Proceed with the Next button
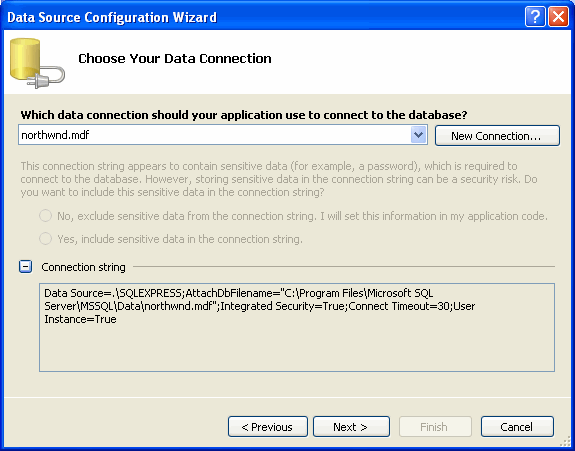The height and width of the screenshot is (451, 575). pos(351,426)
